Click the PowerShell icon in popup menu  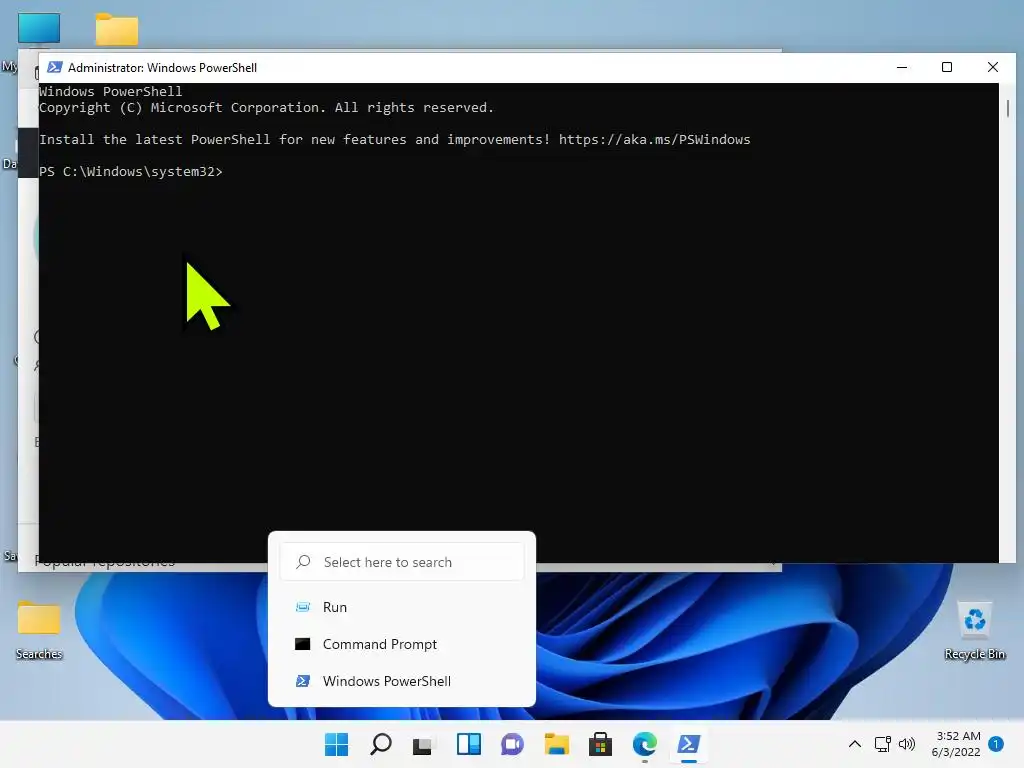point(302,681)
